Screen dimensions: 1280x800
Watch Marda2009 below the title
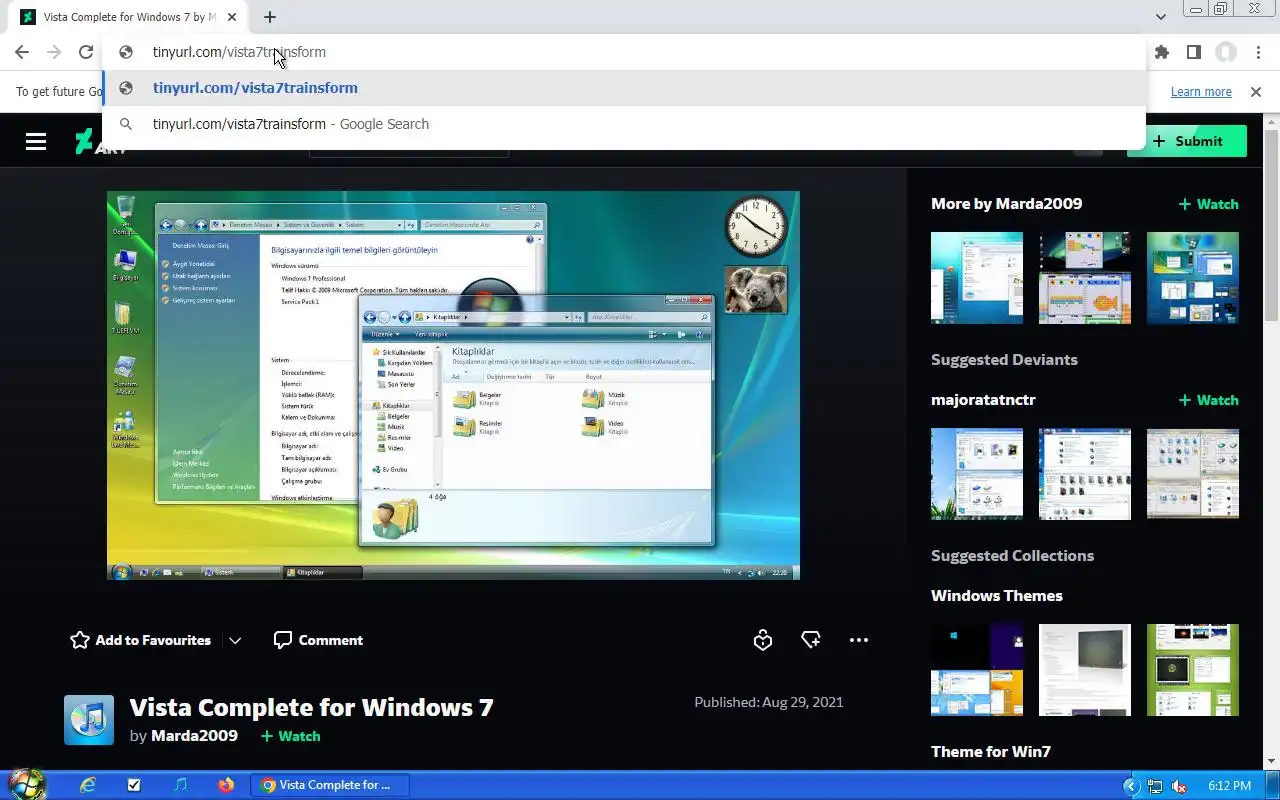click(x=290, y=736)
